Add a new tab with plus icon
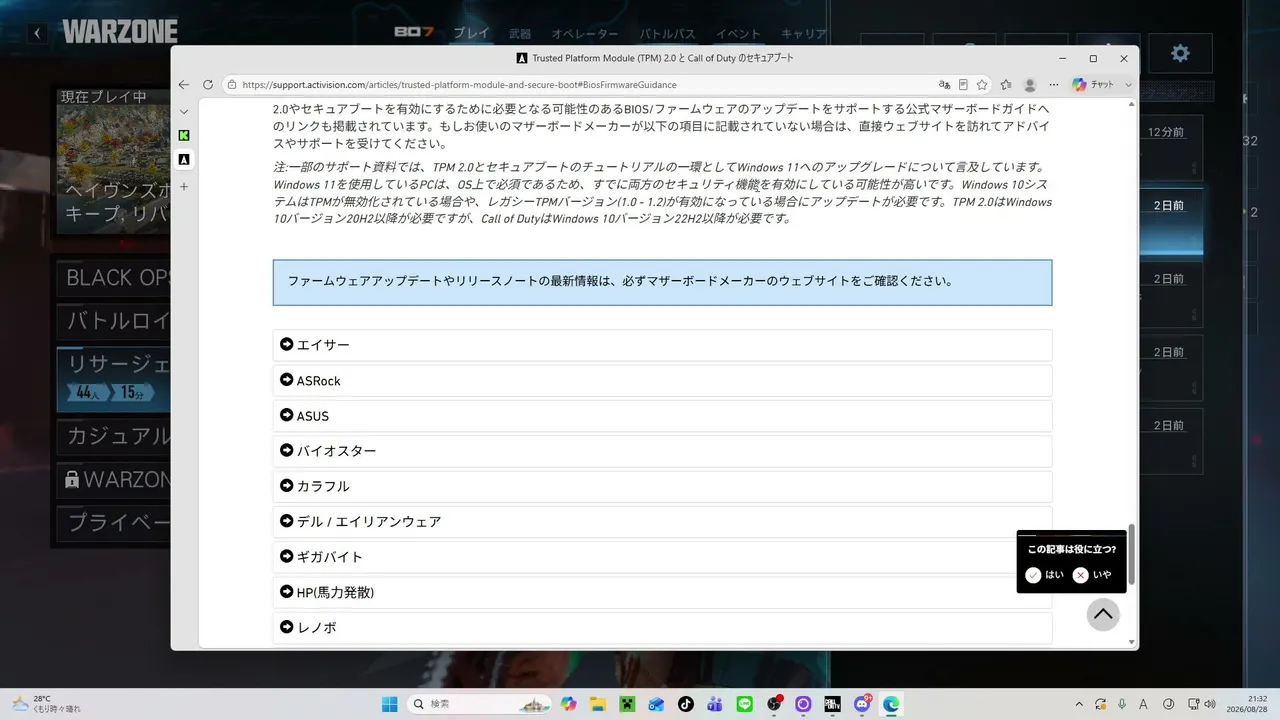Viewport: 1280px width, 720px height. [x=184, y=186]
